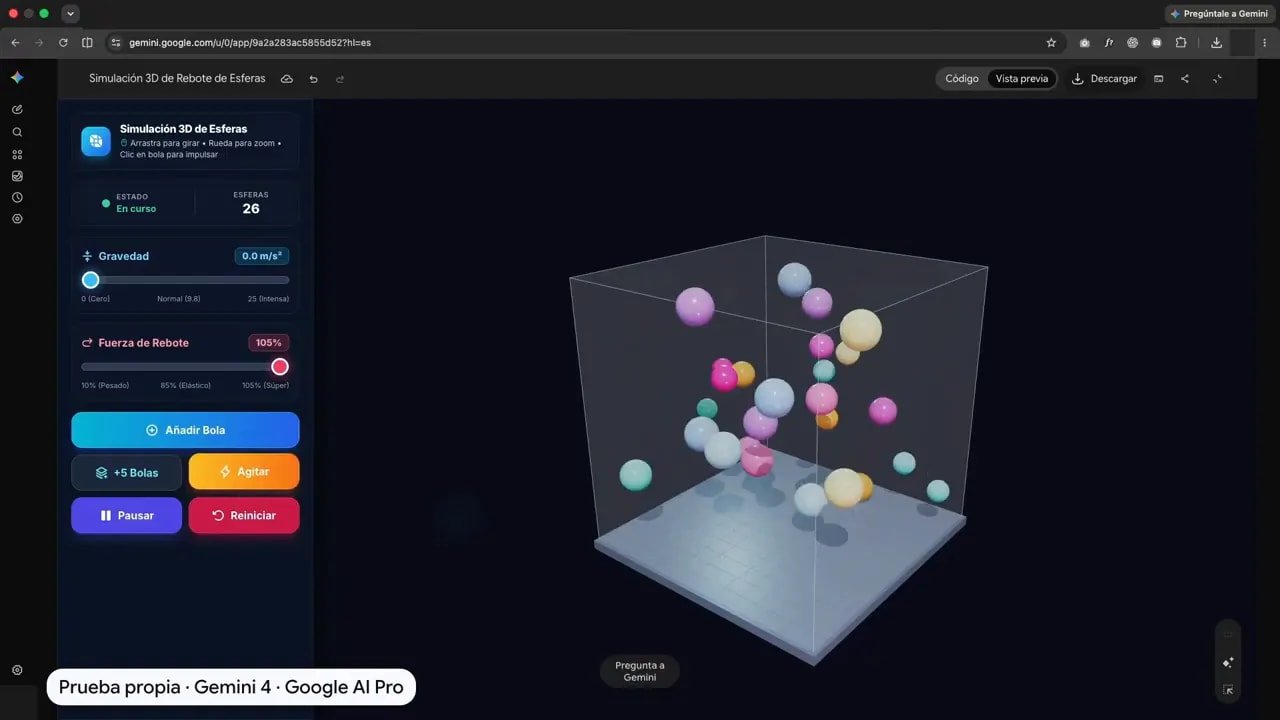Open the site info icon in address bar
This screenshot has height=720, width=1280.
click(116, 43)
